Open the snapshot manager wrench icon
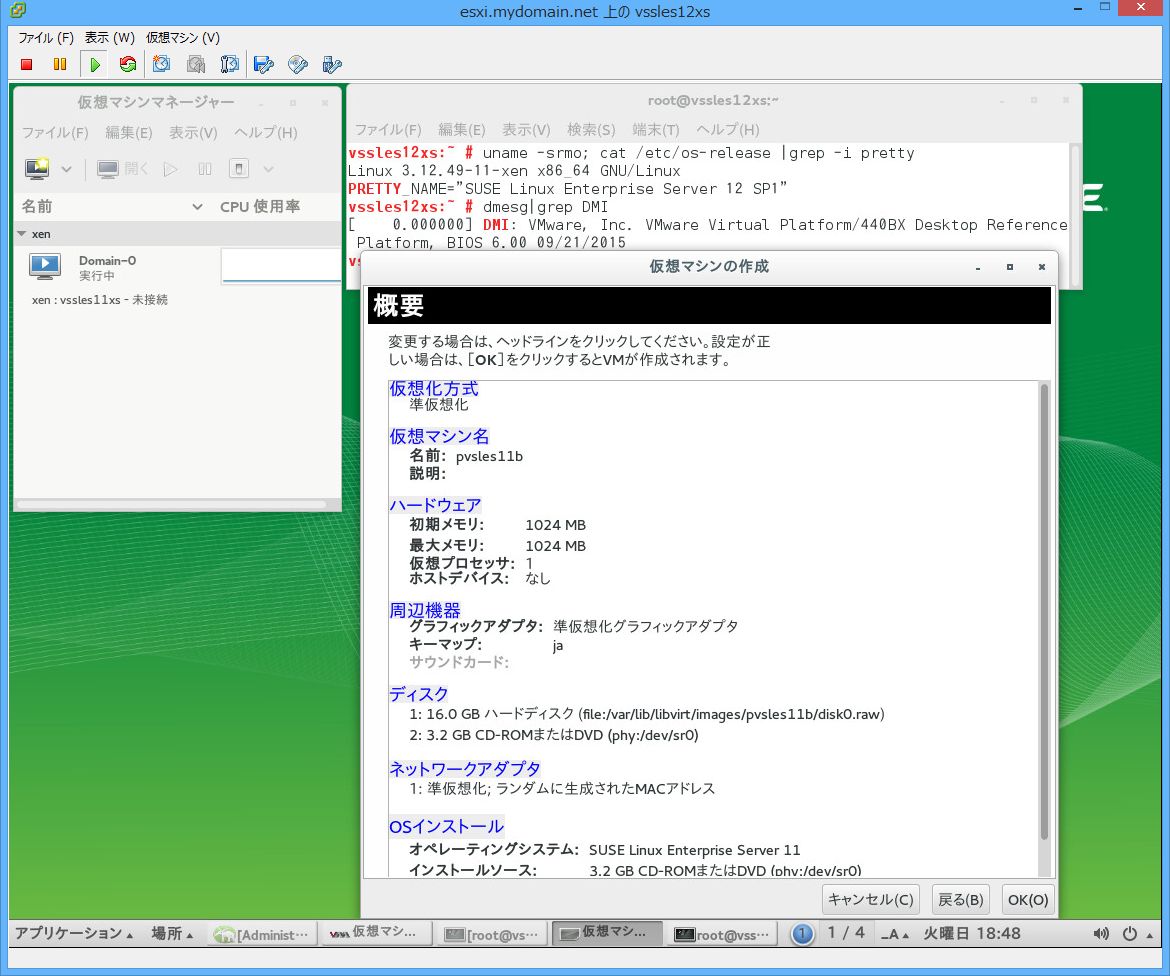Image resolution: width=1170 pixels, height=976 pixels. 230,65
